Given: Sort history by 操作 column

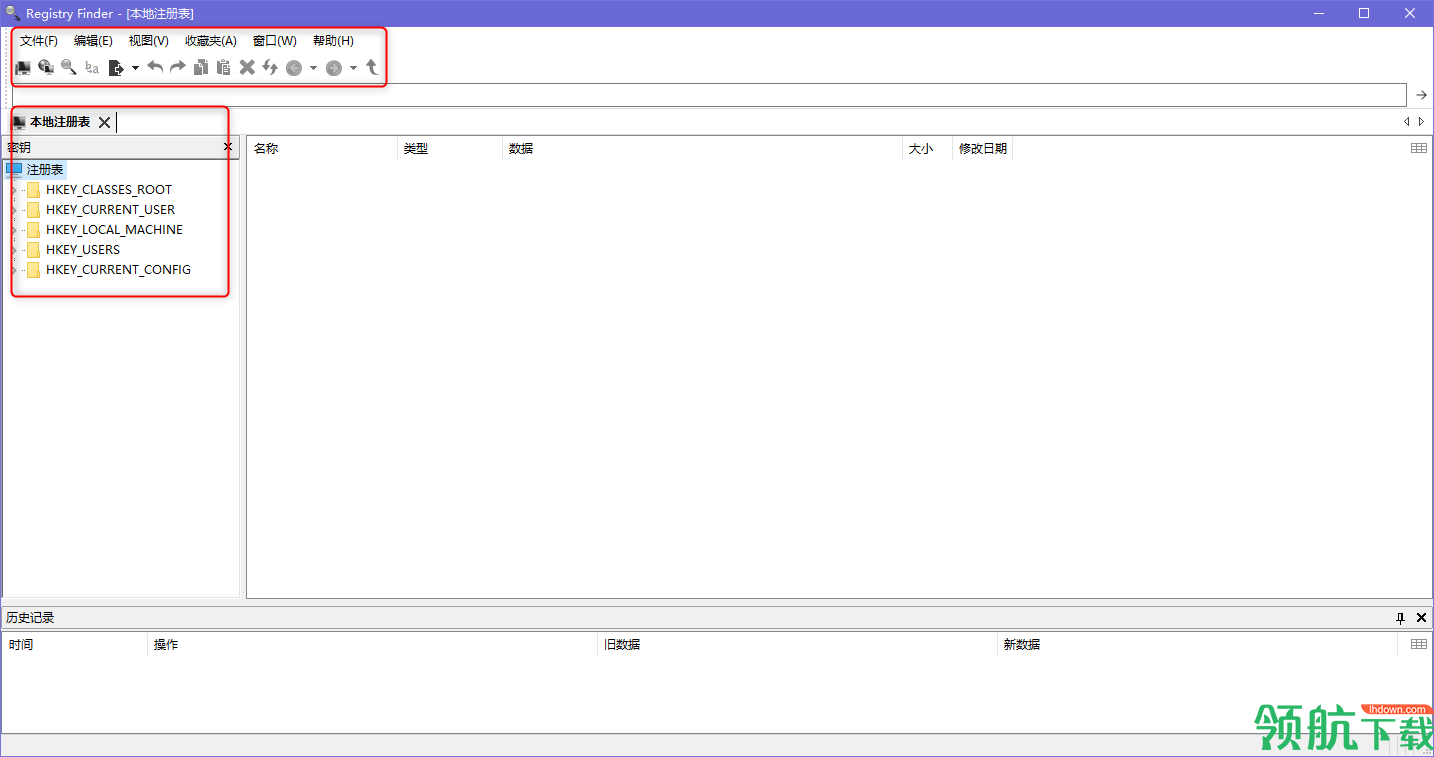Looking at the screenshot, I should [x=372, y=645].
